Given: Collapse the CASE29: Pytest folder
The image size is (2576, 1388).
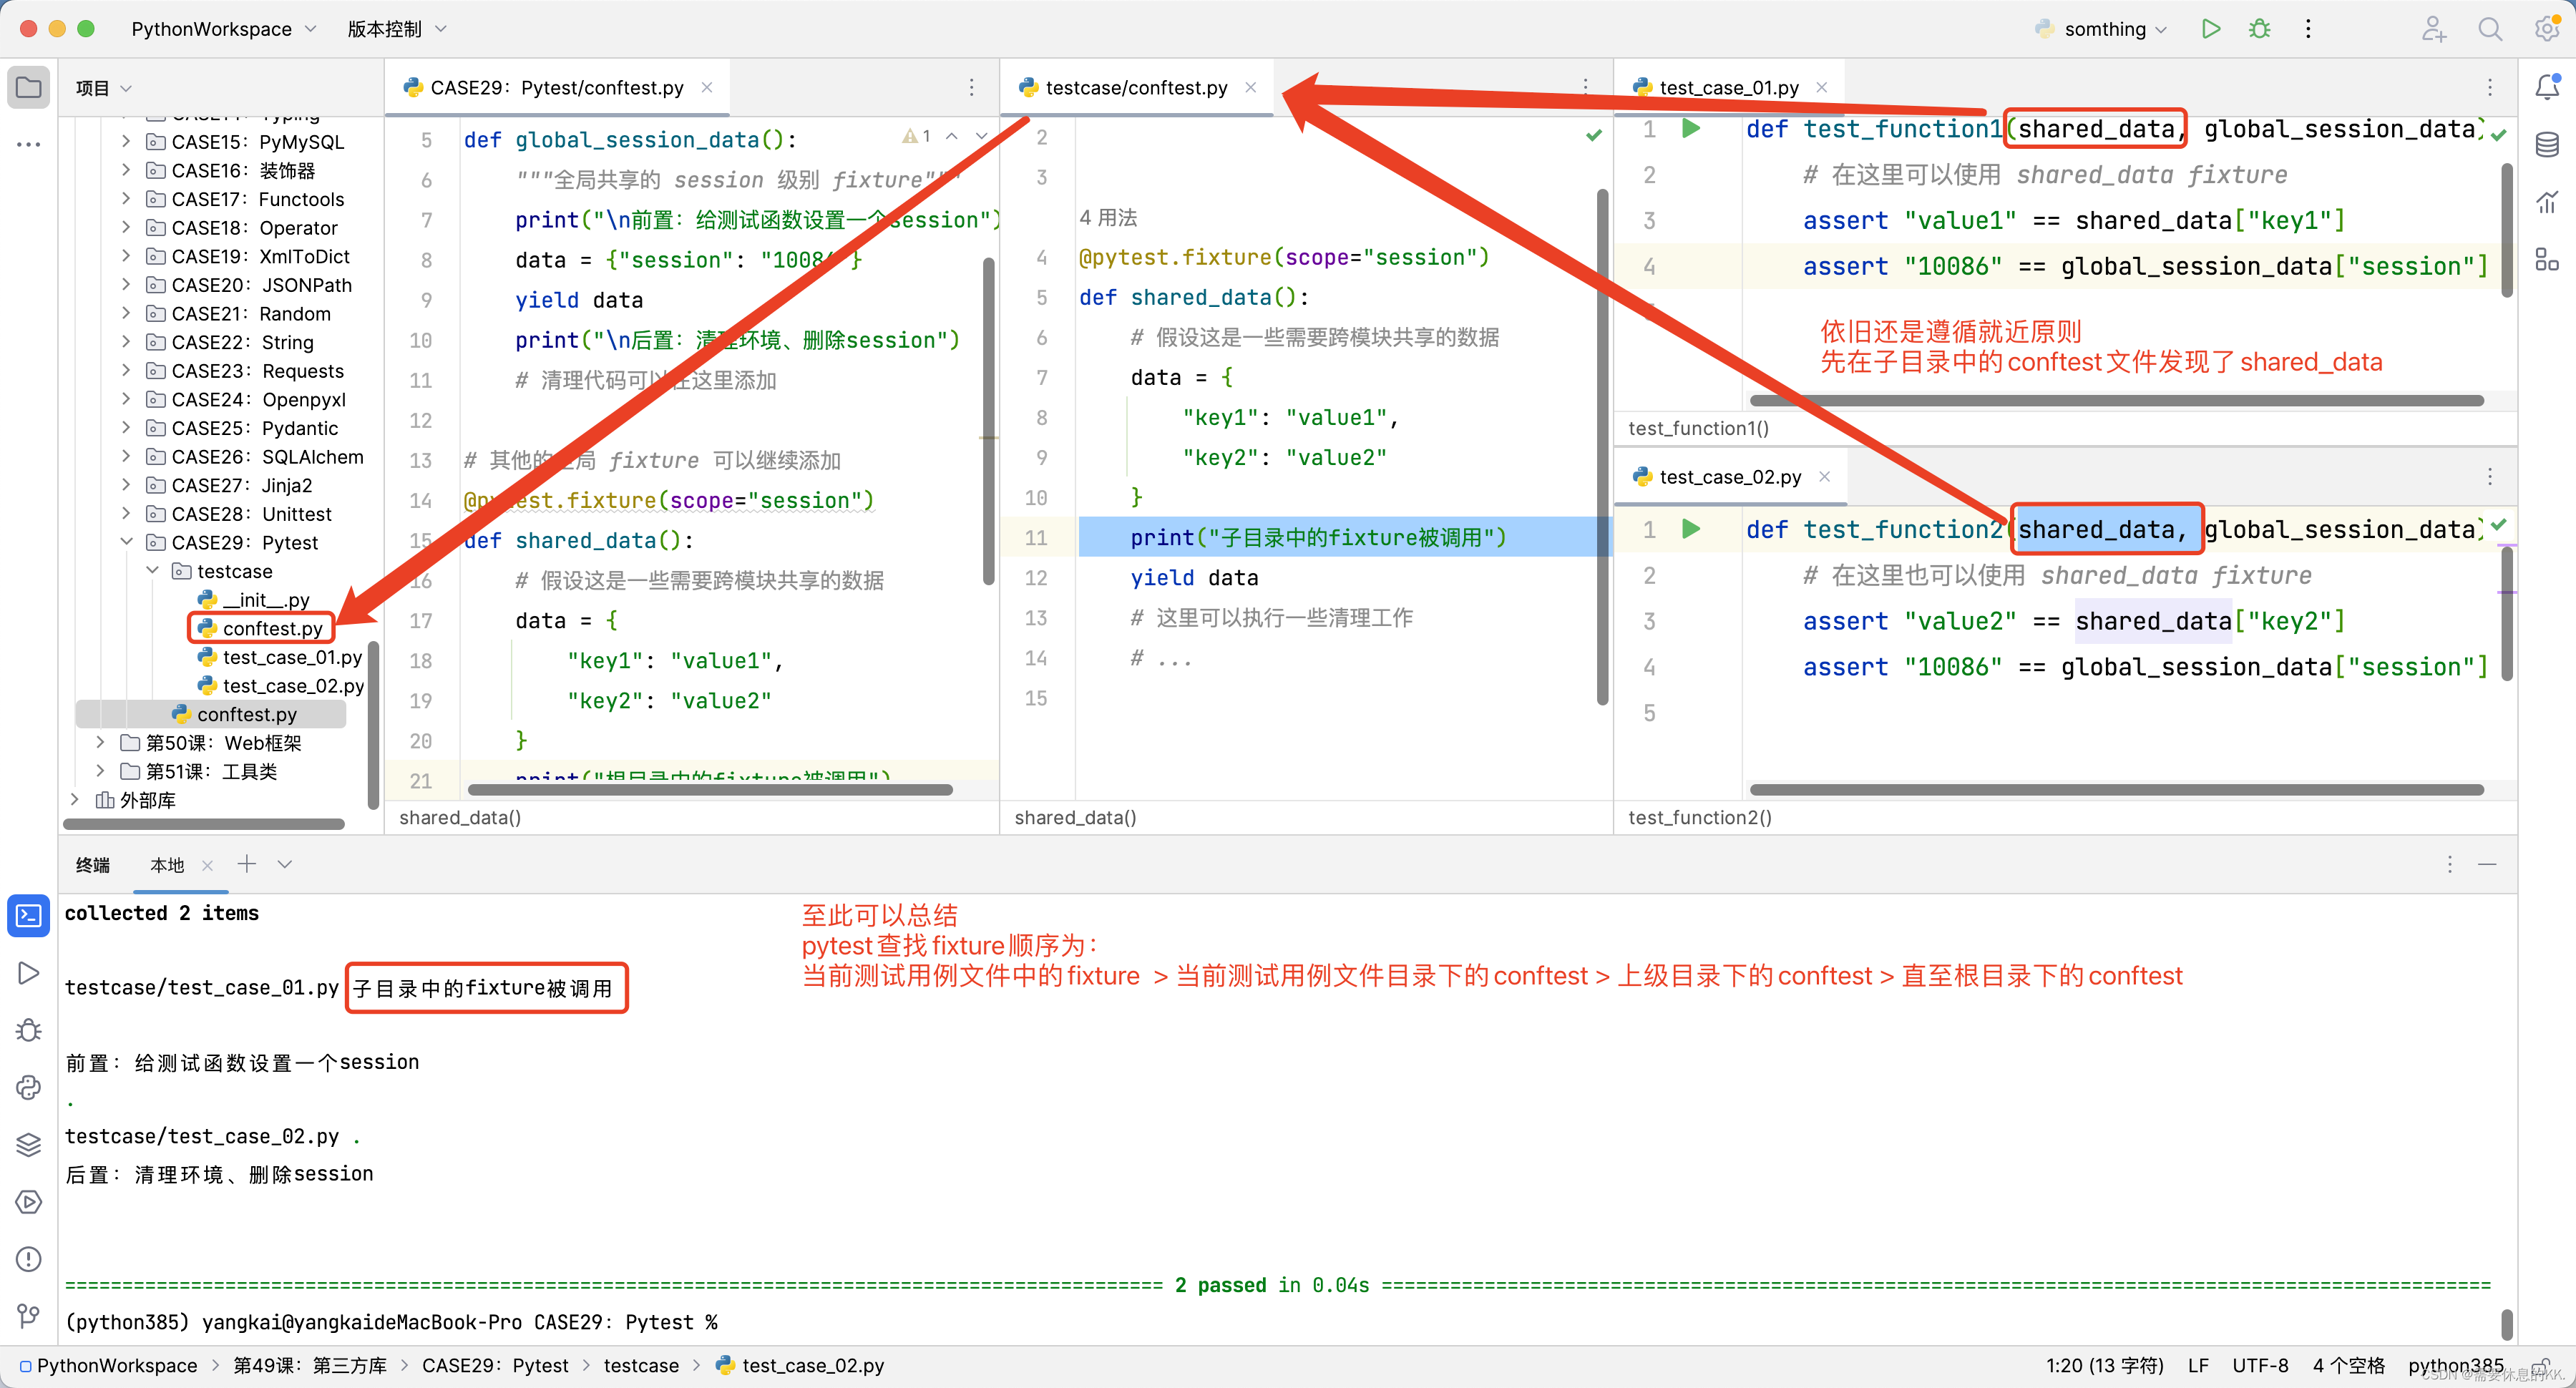Looking at the screenshot, I should (127, 542).
